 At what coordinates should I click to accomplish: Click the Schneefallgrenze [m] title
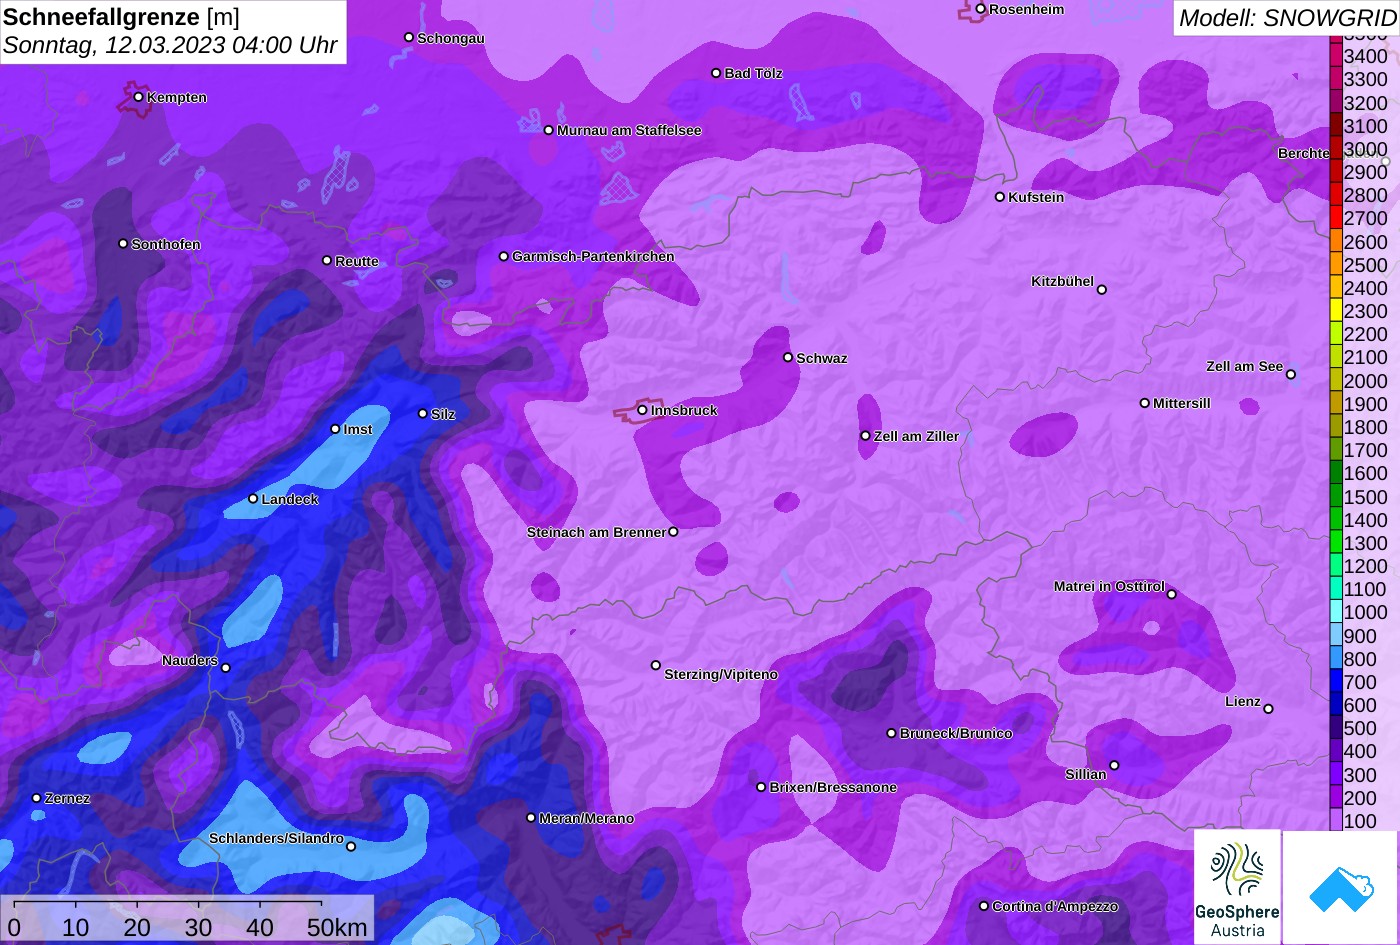coord(121,17)
